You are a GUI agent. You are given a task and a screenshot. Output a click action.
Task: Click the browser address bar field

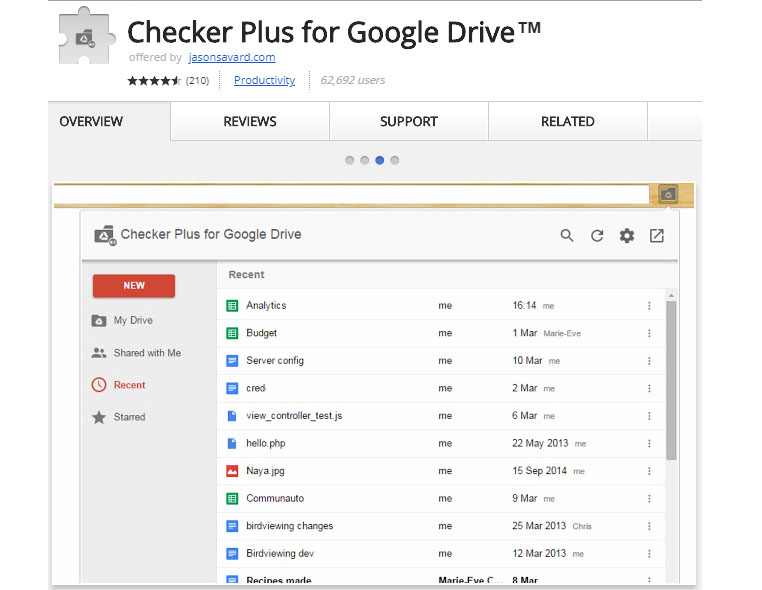351,194
